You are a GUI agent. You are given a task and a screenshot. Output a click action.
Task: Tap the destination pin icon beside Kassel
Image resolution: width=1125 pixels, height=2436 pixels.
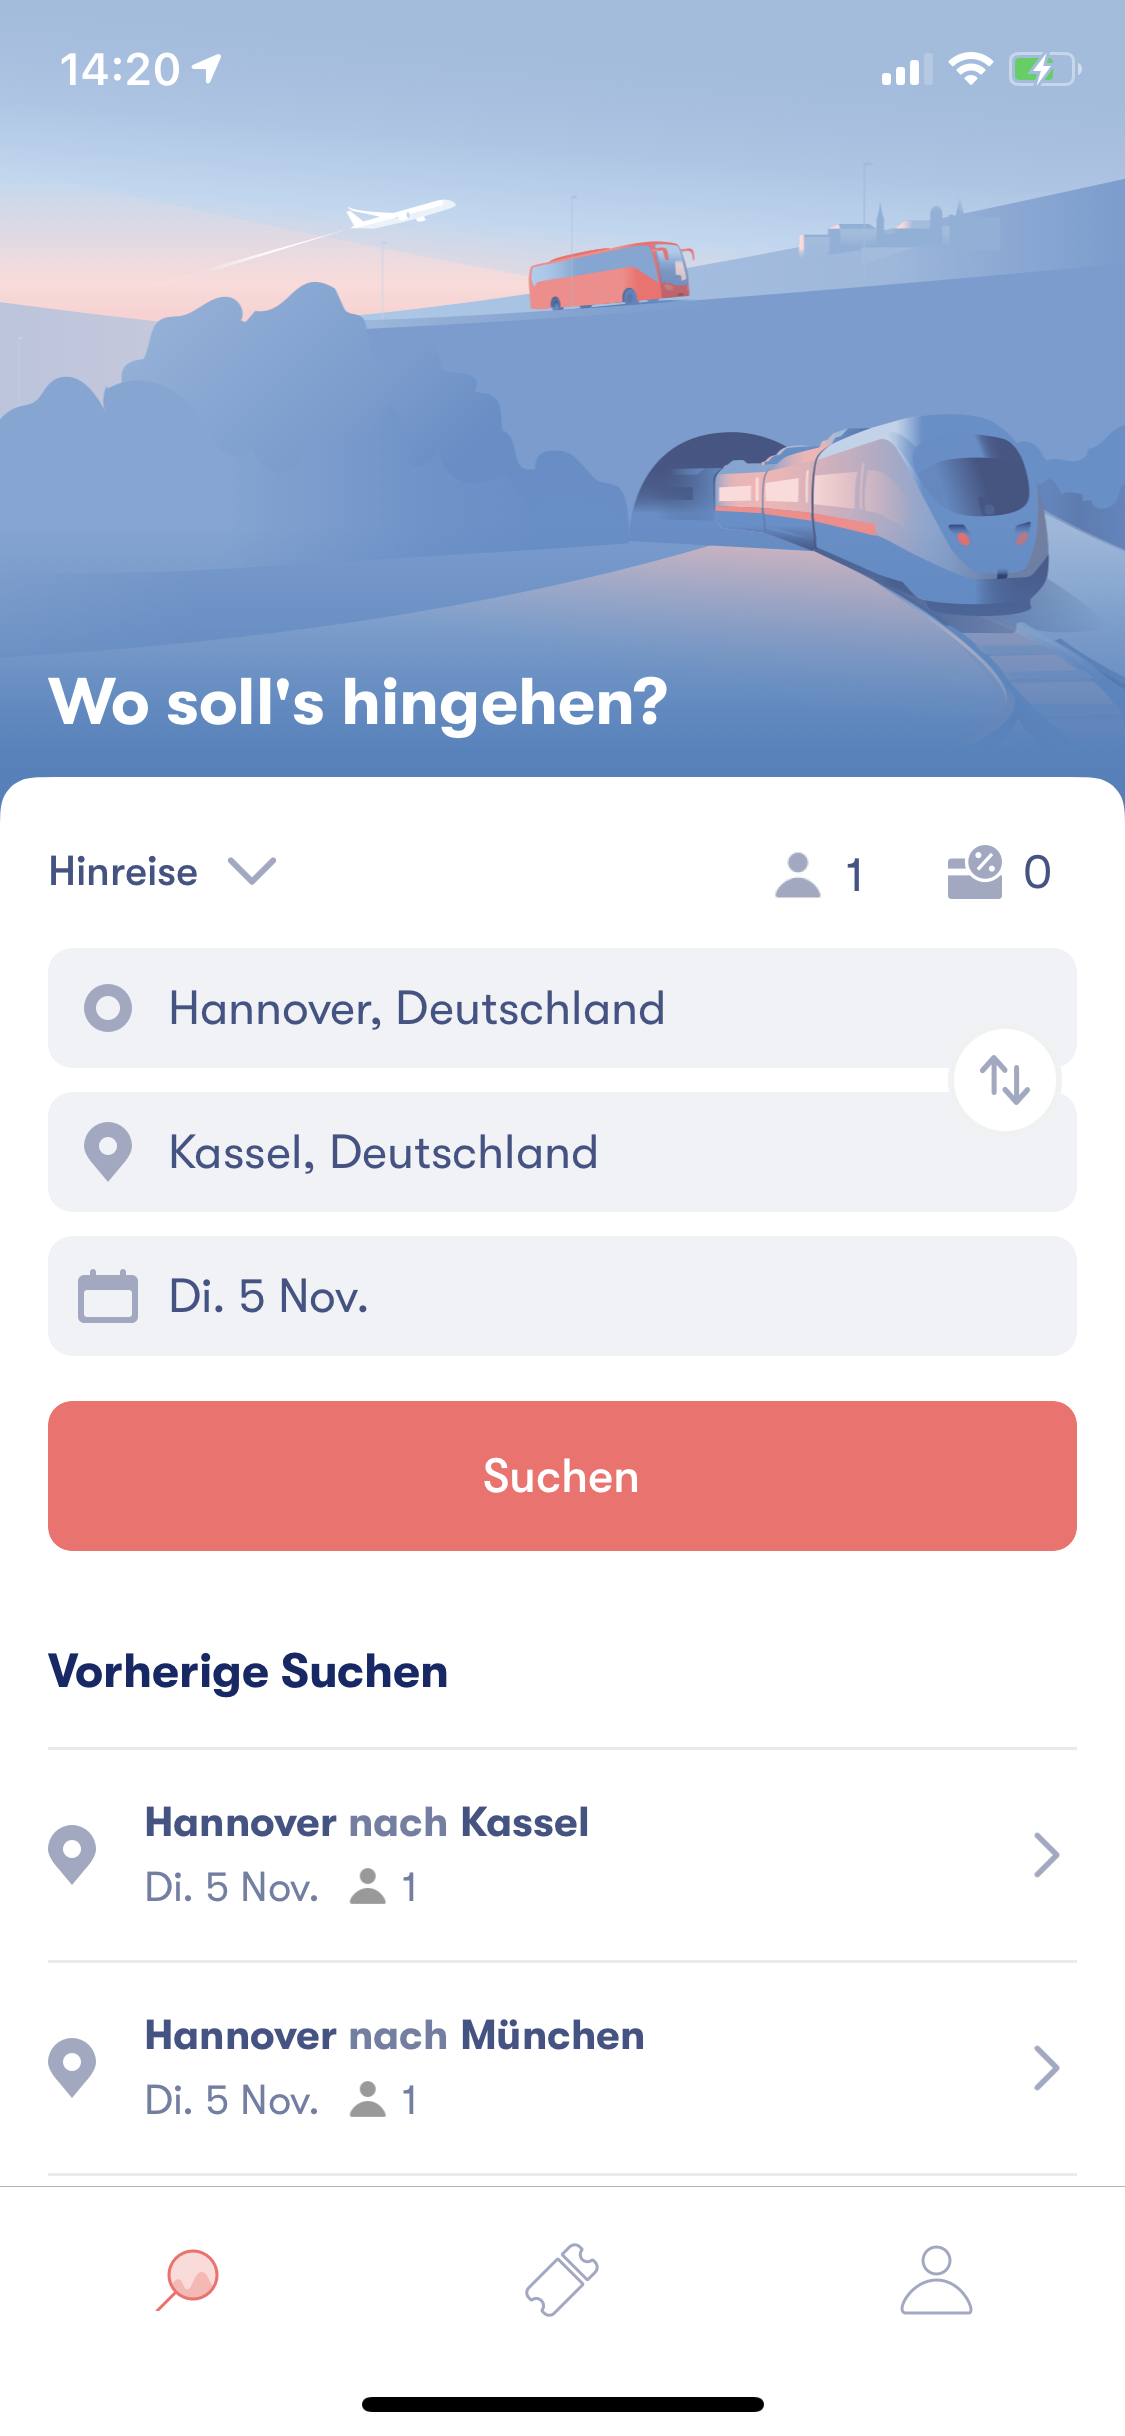(108, 1152)
